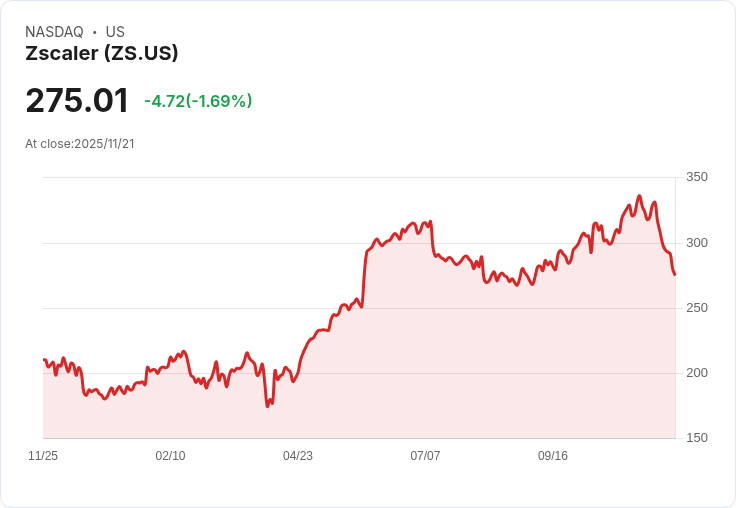The image size is (736, 508).
Task: Click the current price 275.01
Action: pyautogui.click(x=77, y=101)
